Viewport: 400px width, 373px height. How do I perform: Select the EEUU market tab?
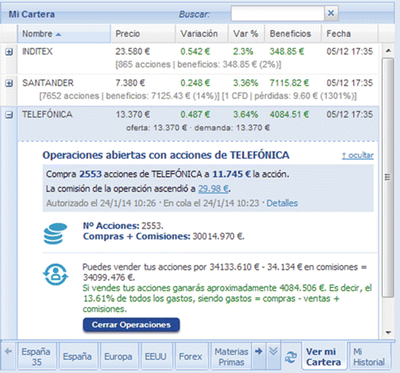click(155, 357)
